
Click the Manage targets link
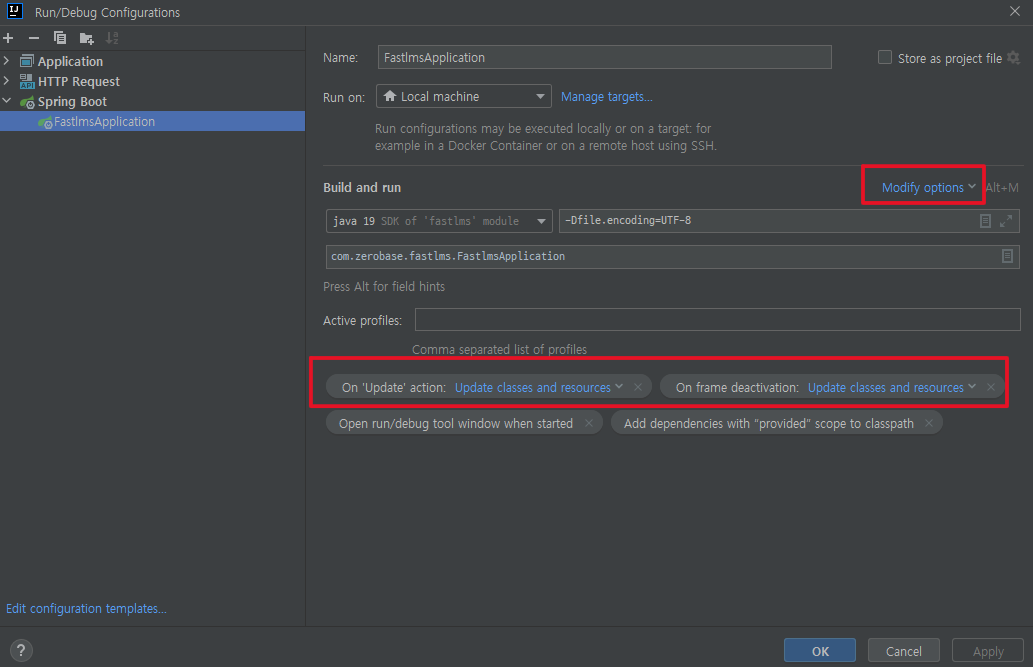(607, 97)
